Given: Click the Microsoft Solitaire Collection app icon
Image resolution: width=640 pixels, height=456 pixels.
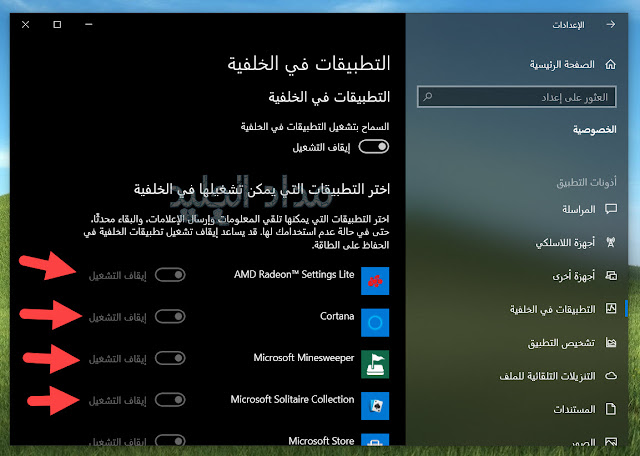Looking at the screenshot, I should (x=375, y=406).
